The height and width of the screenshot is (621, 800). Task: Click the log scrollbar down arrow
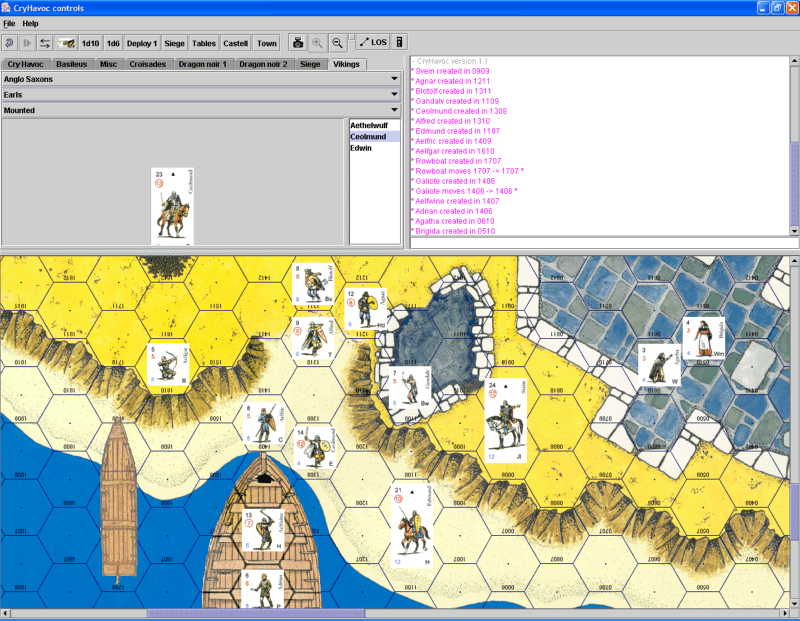pyautogui.click(x=794, y=231)
